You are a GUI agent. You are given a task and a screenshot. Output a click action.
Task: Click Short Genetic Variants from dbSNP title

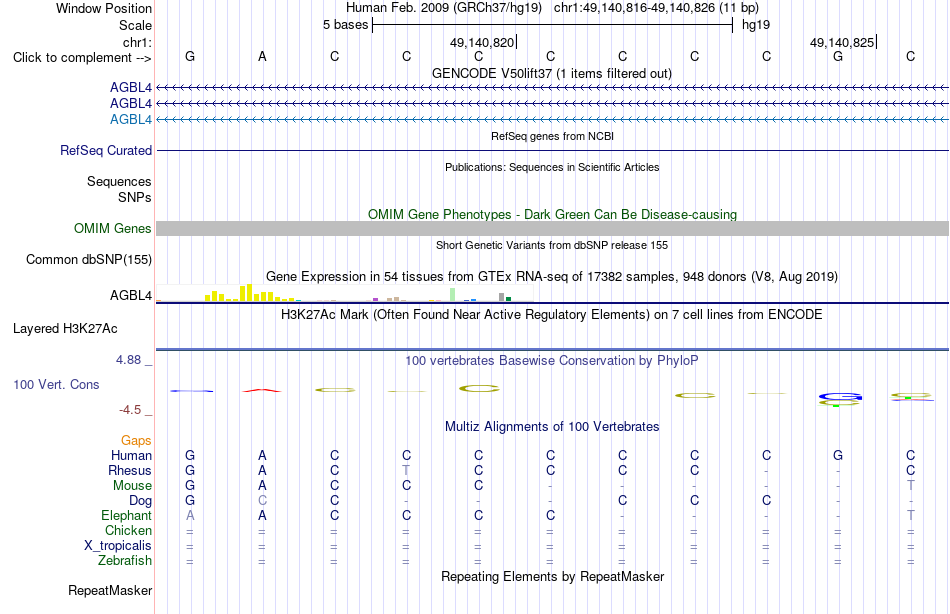tap(552, 245)
